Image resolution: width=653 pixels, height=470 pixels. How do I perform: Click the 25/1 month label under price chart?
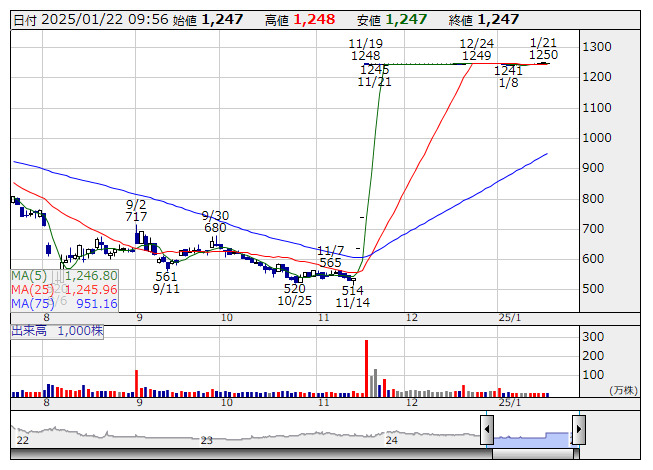point(510,318)
